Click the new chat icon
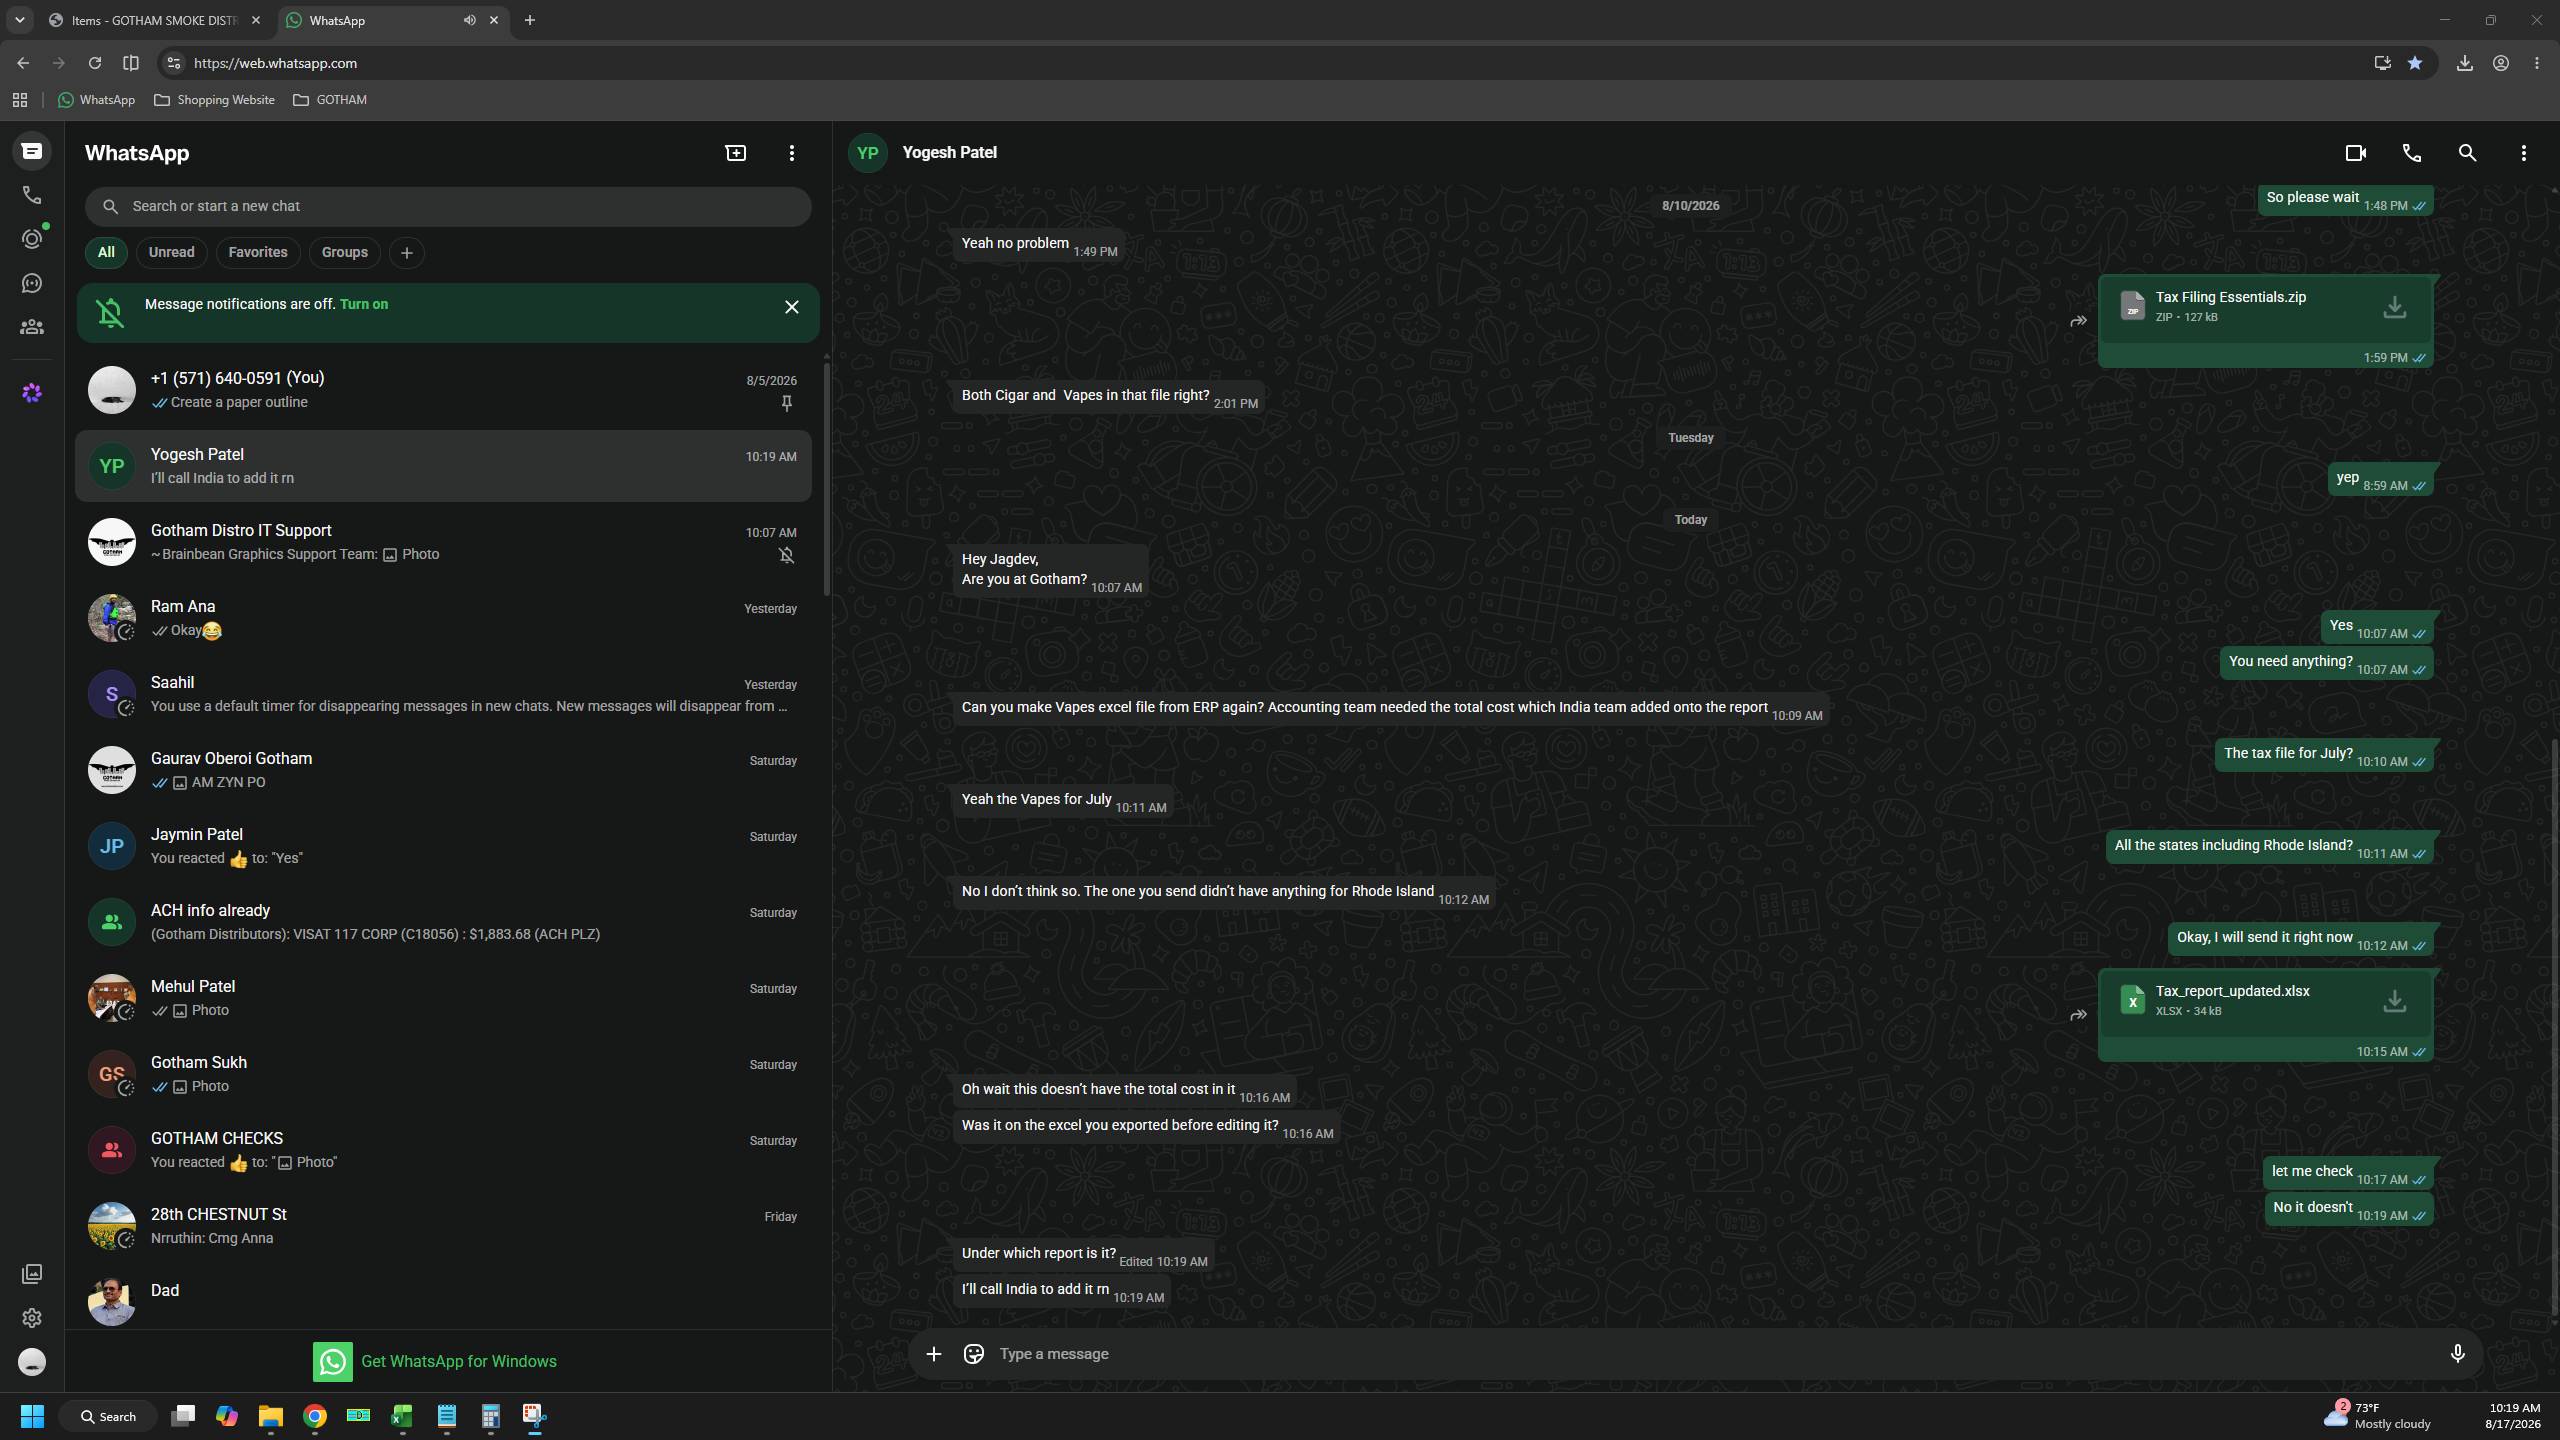The image size is (2560, 1440). (x=735, y=153)
